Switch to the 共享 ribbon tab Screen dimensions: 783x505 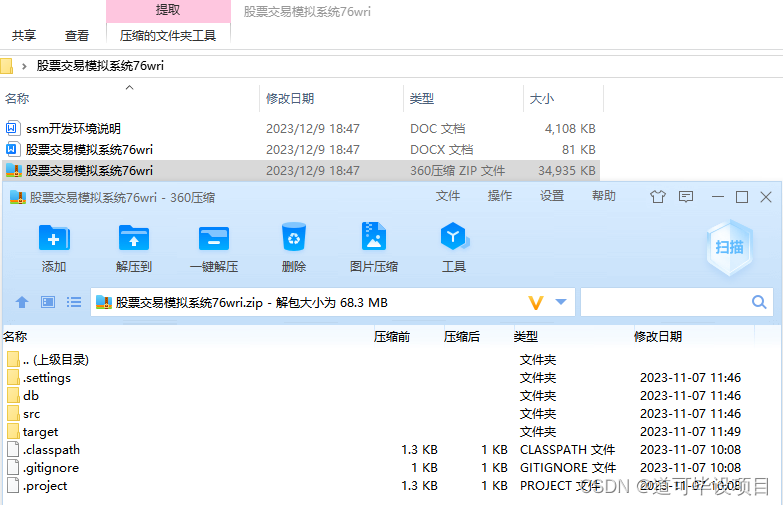click(x=24, y=35)
